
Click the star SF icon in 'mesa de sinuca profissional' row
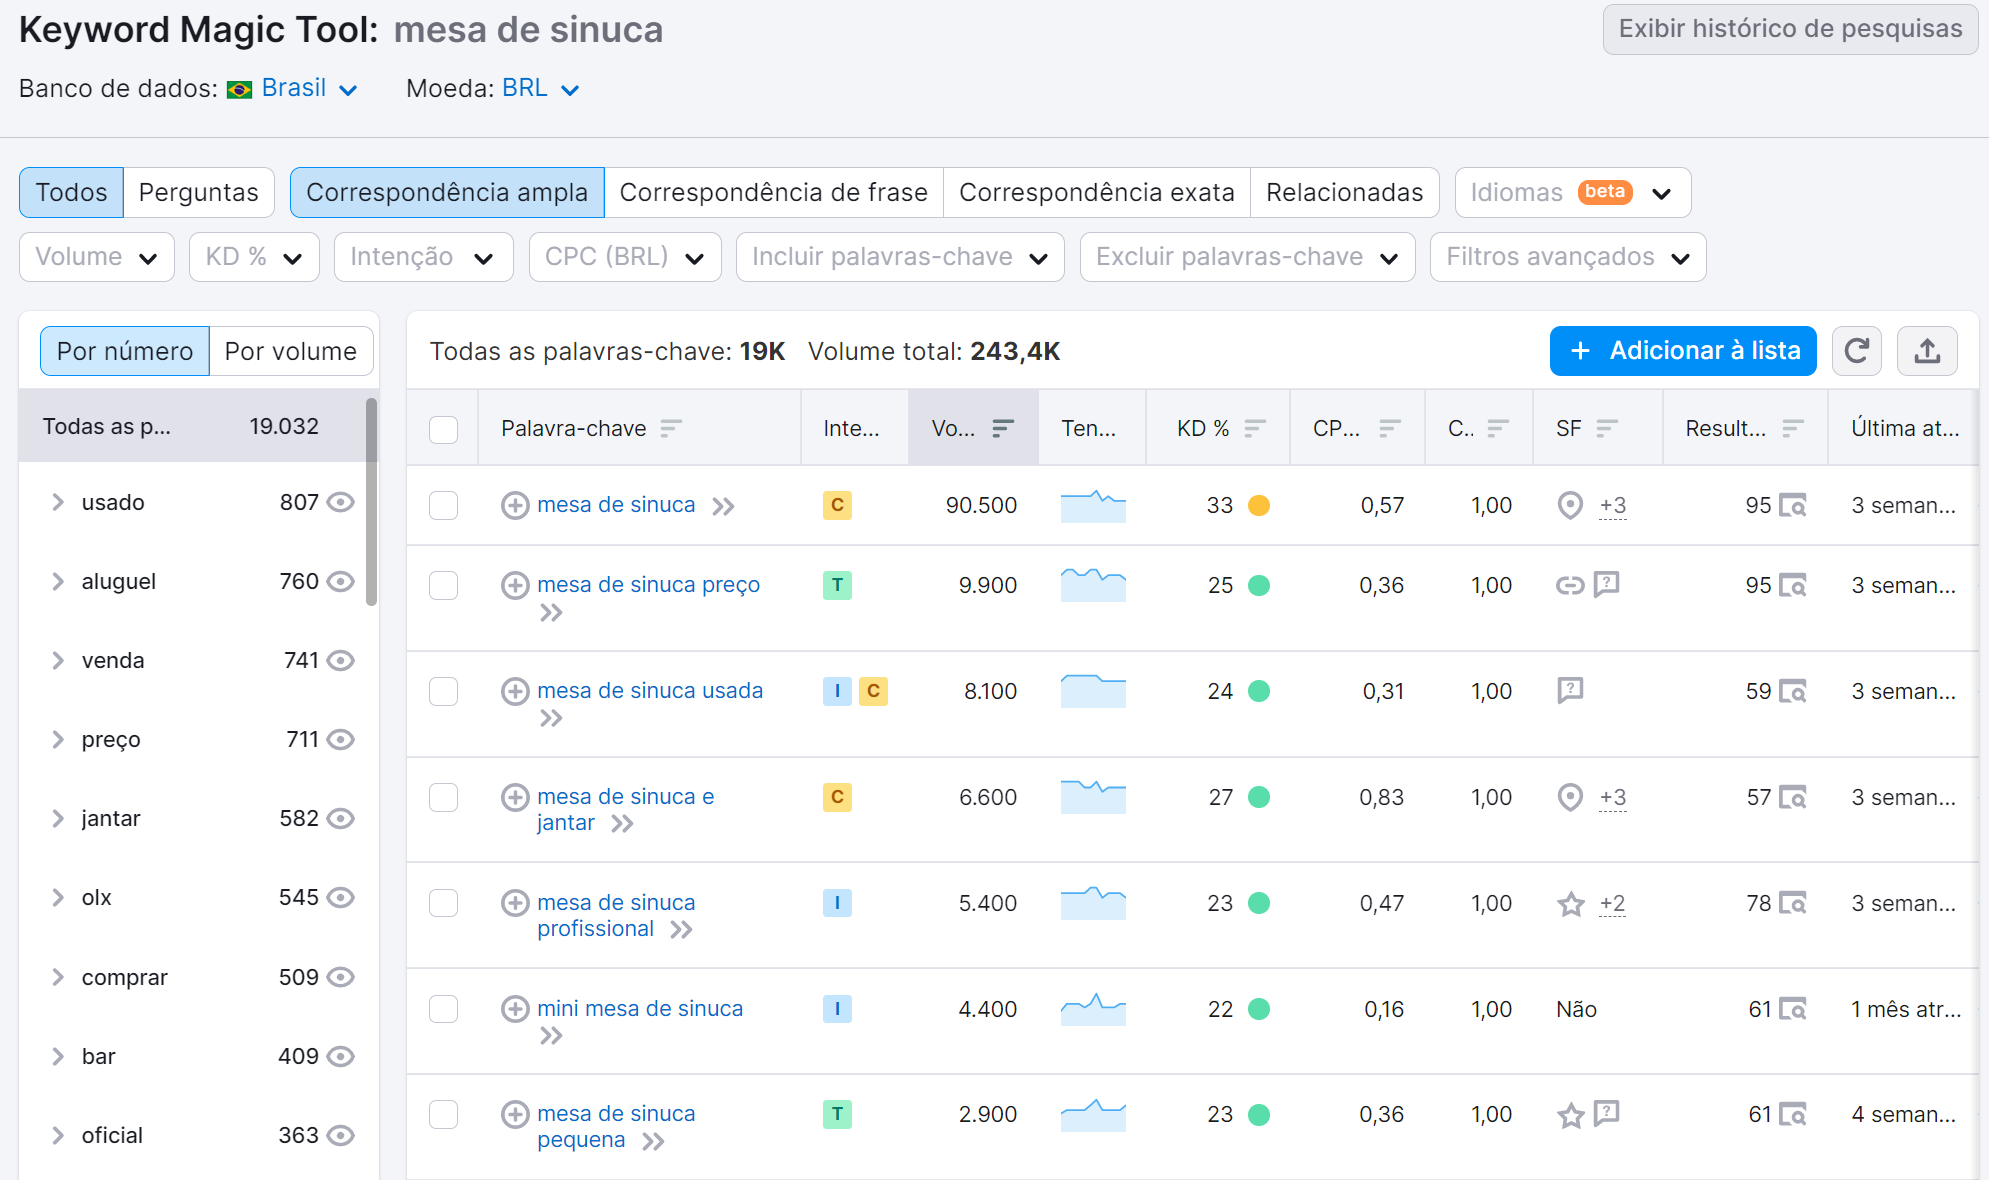[x=1571, y=904]
